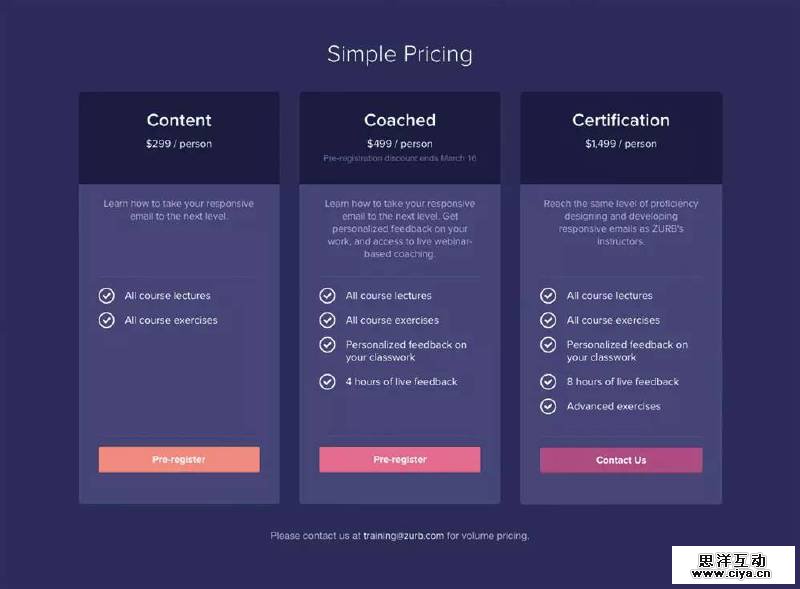The width and height of the screenshot is (800, 589).
Task: Select the Content plan heading
Action: point(179,120)
